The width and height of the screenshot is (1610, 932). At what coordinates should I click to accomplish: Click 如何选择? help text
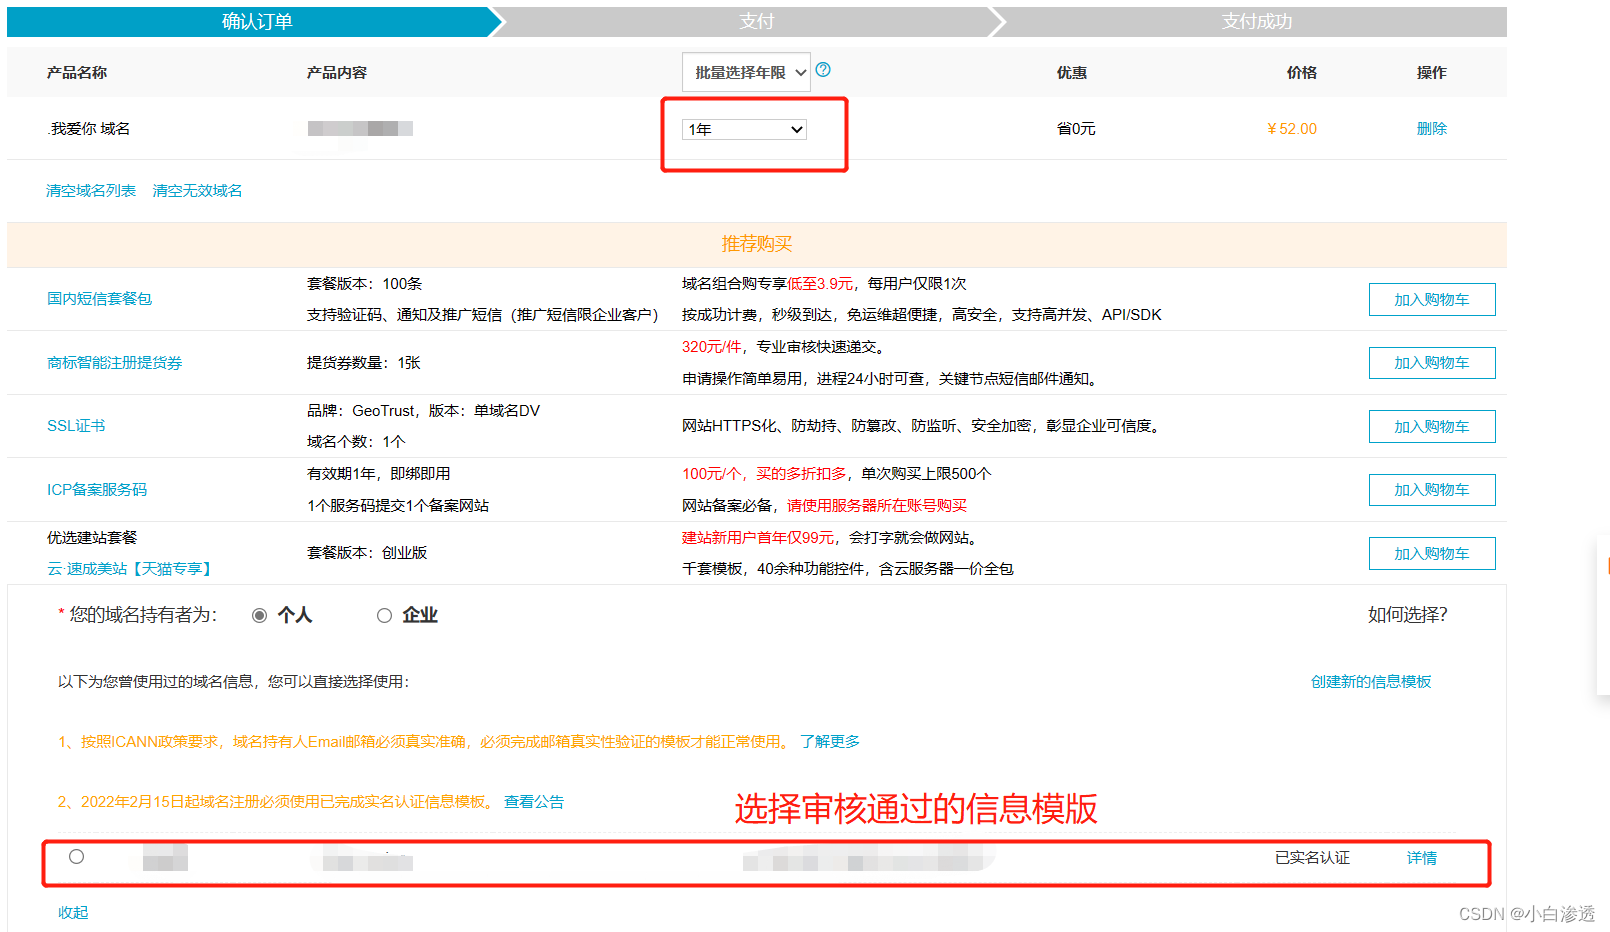[x=1407, y=614]
